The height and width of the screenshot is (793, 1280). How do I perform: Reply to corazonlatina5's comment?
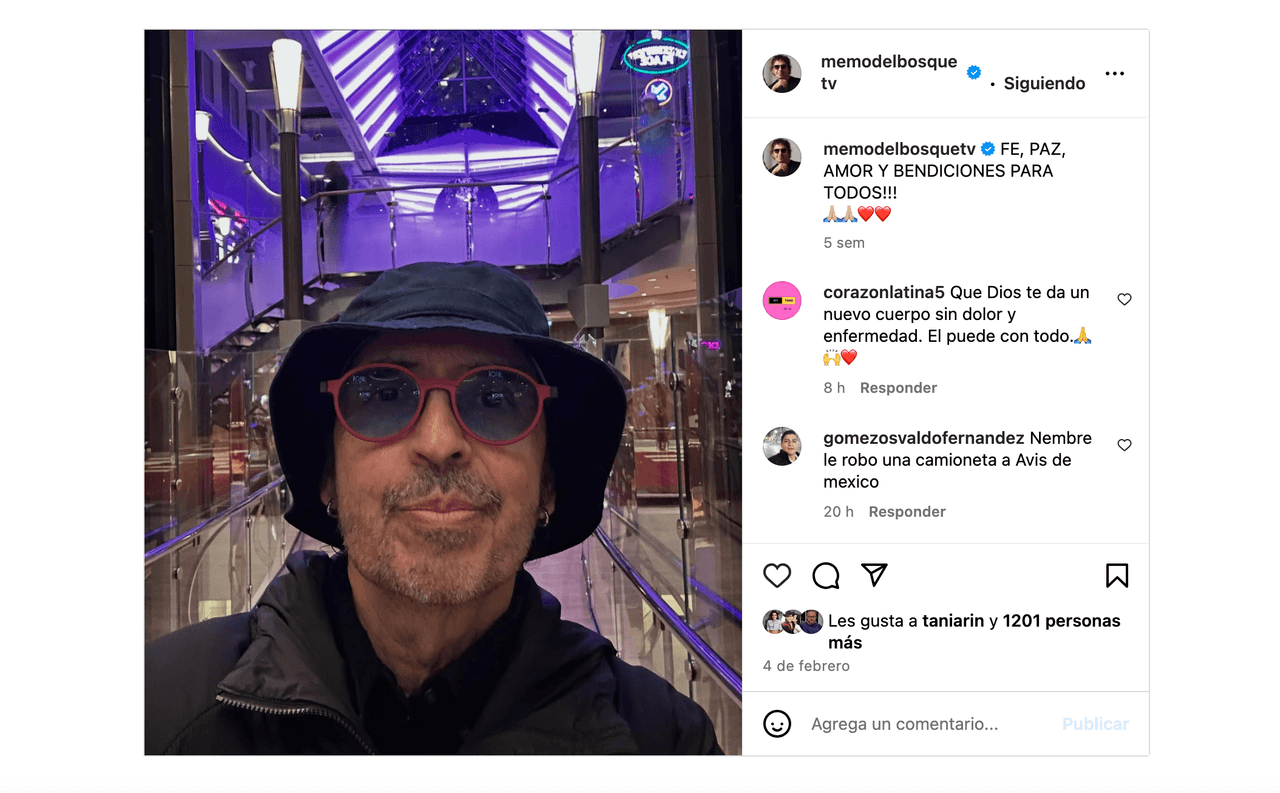[898, 388]
